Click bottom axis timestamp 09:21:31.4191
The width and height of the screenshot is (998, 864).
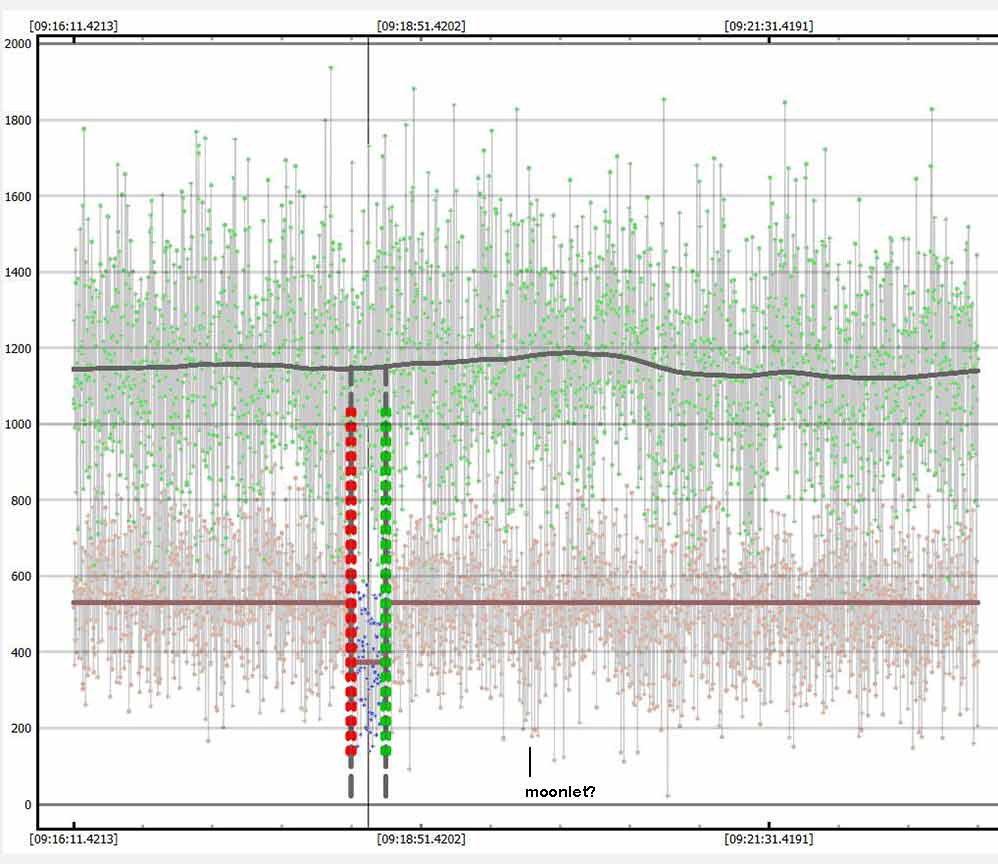(768, 840)
